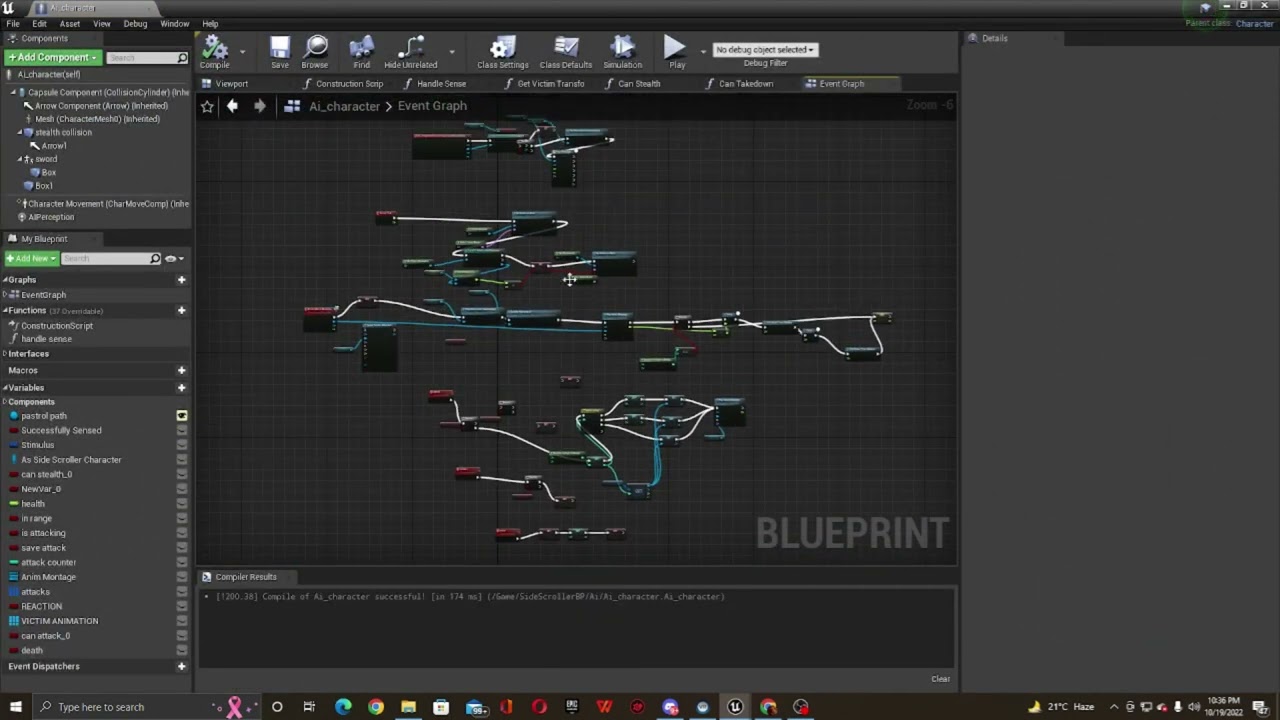
Task: Open Class Defaults from the toolbar
Action: 566,50
